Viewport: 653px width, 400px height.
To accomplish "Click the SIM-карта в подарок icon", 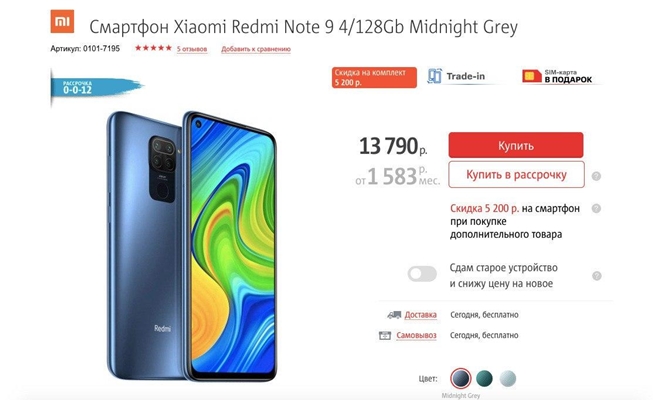I will (532, 76).
